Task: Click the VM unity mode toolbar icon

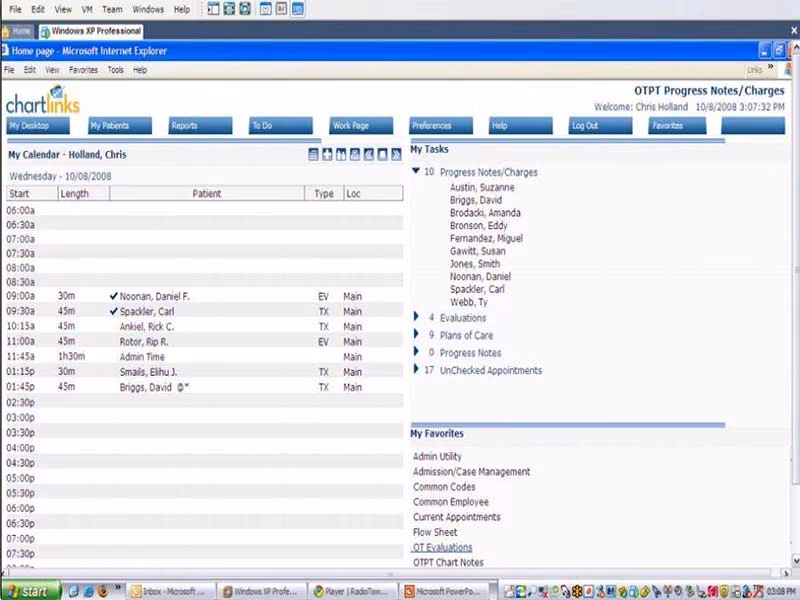Action: pos(245,9)
